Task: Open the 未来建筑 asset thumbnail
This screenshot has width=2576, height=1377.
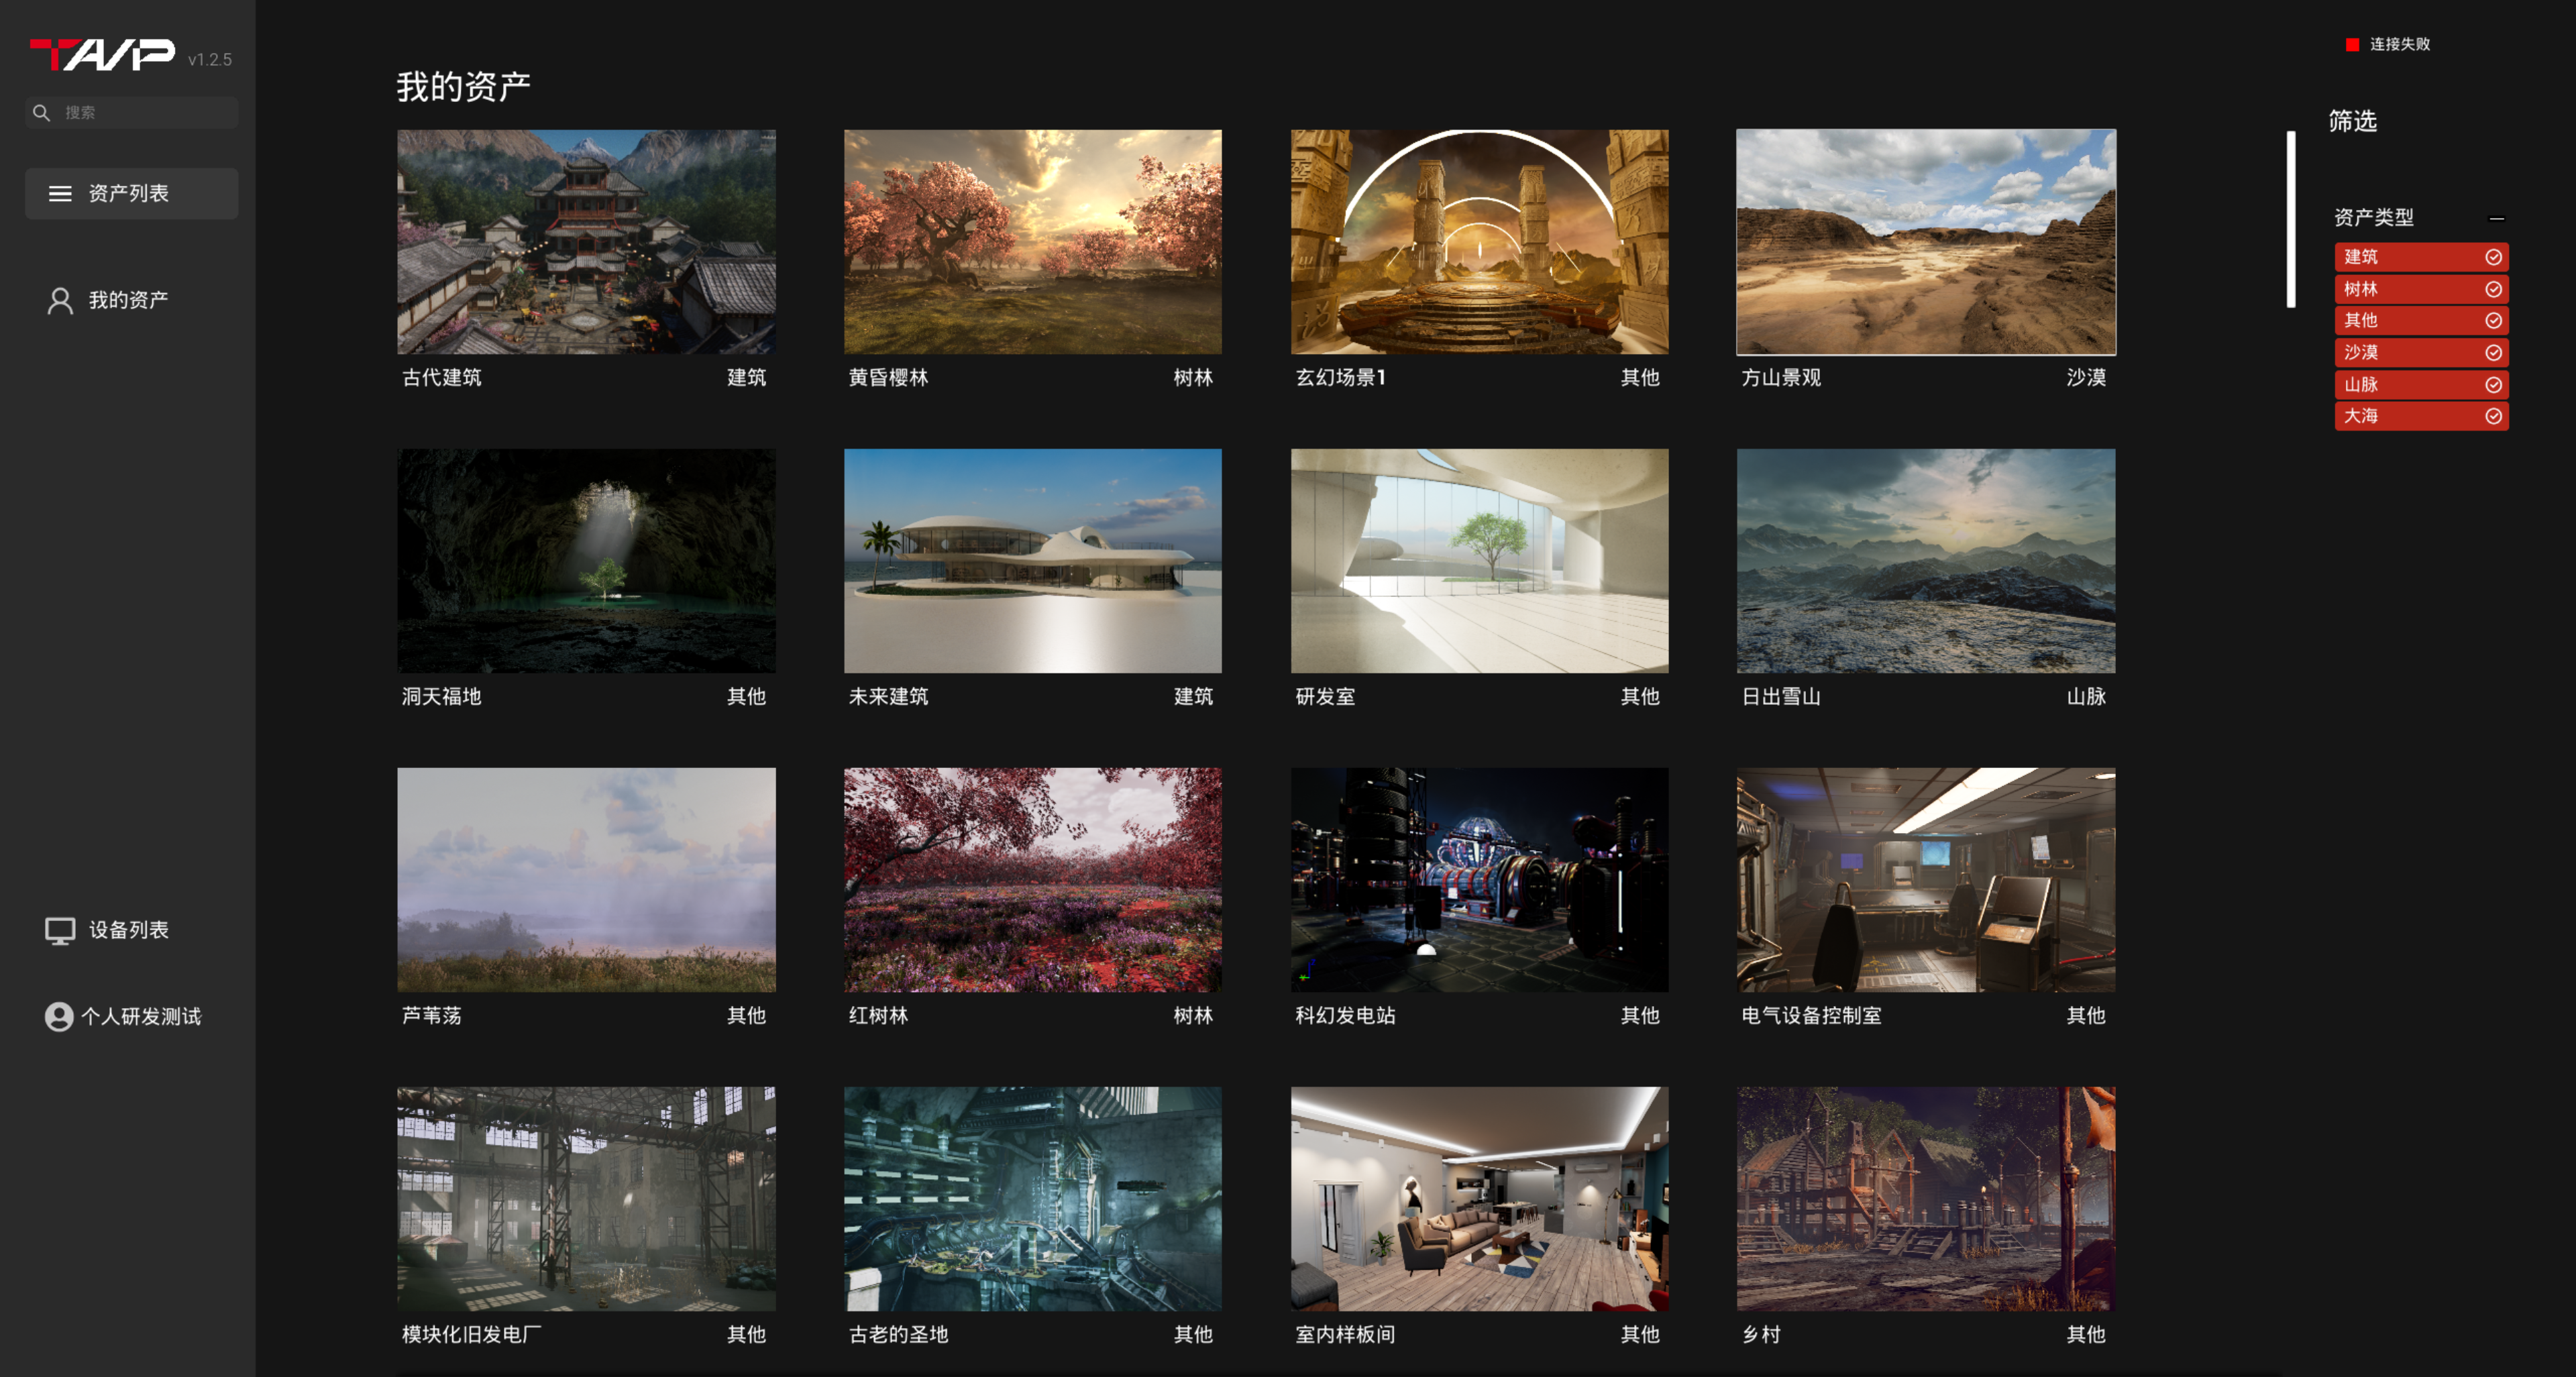Action: 1032,561
